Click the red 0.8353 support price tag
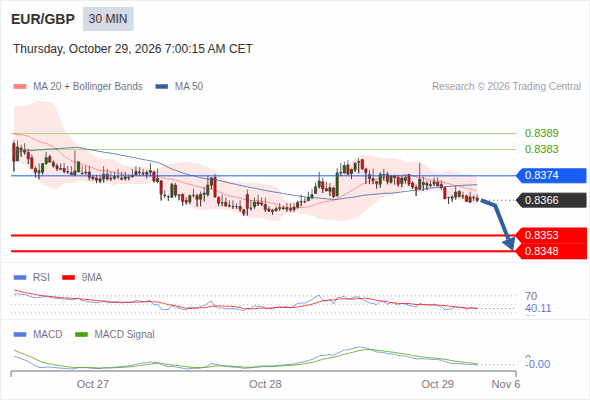Screen dimensions: 590x400 (x=551, y=235)
